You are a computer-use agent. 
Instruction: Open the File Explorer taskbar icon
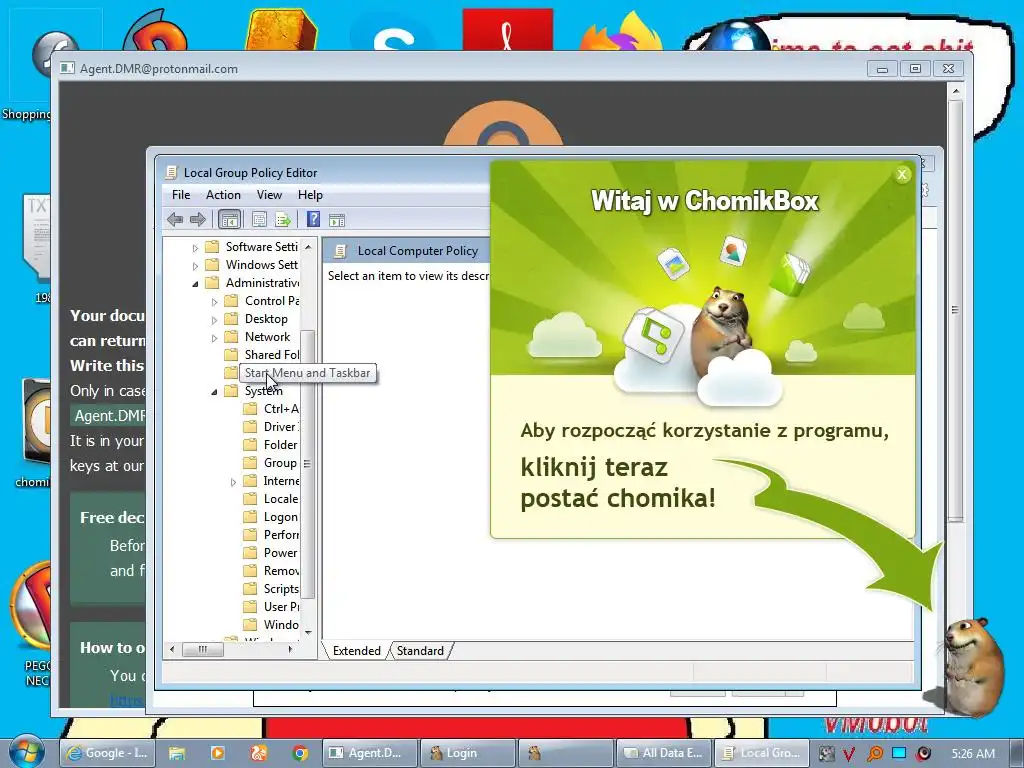click(176, 753)
